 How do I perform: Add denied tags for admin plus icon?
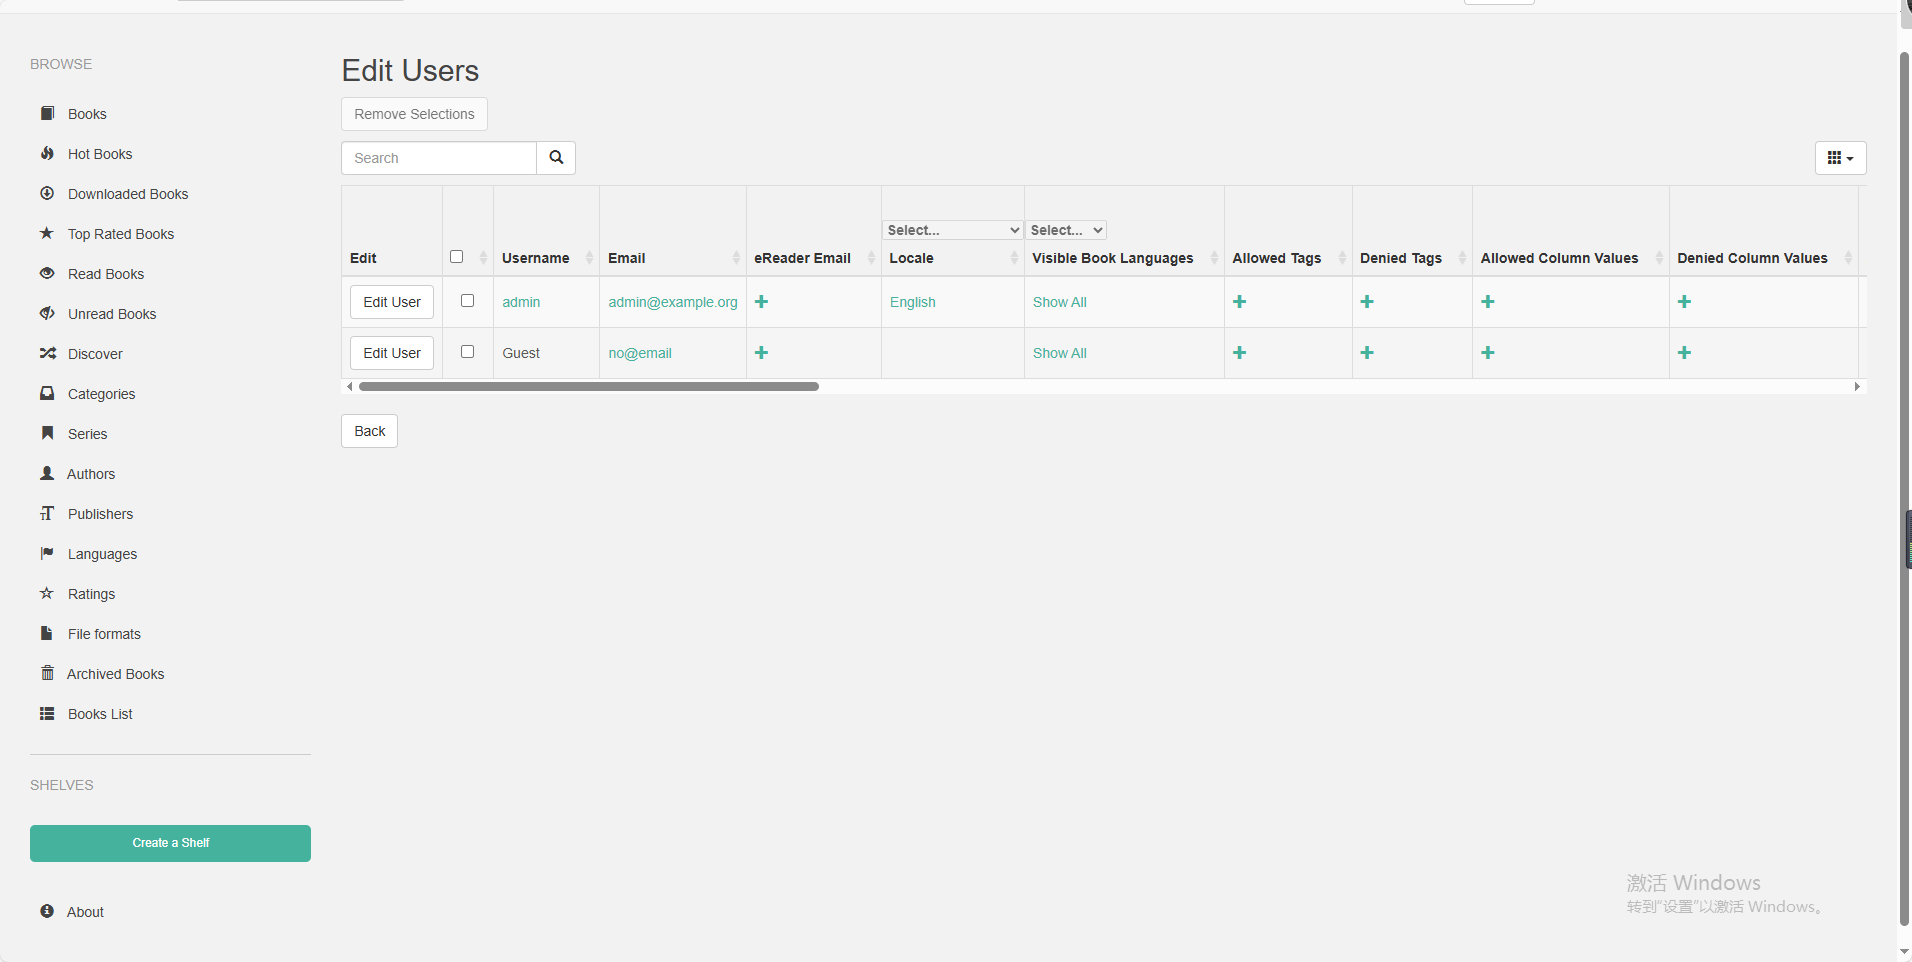pos(1367,302)
